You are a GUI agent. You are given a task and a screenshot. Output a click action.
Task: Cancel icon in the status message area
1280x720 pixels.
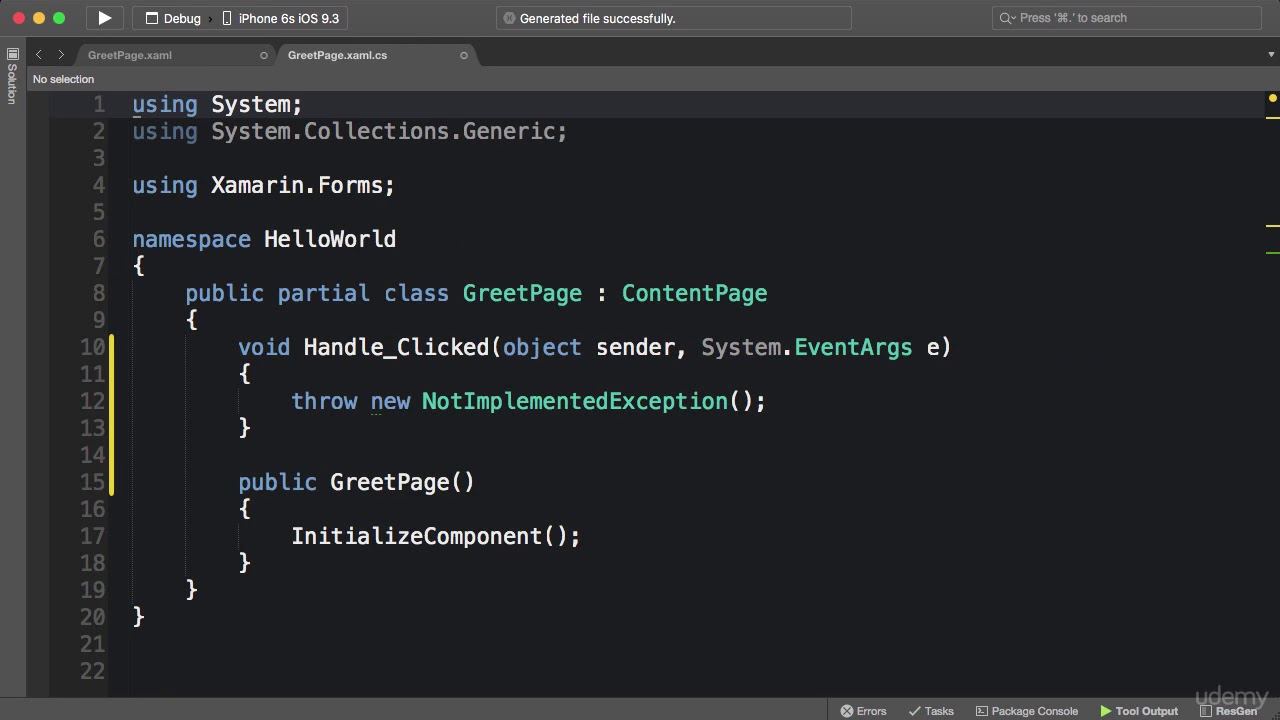pos(509,18)
